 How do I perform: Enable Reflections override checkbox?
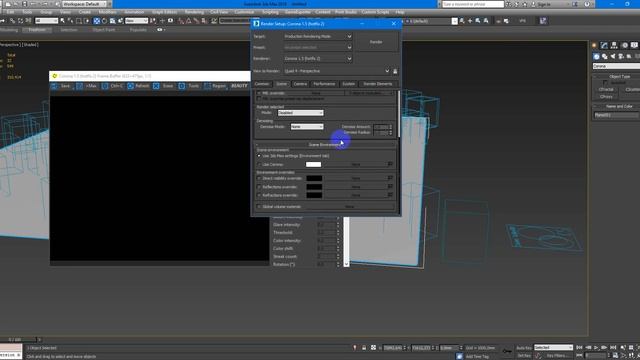coord(259,187)
